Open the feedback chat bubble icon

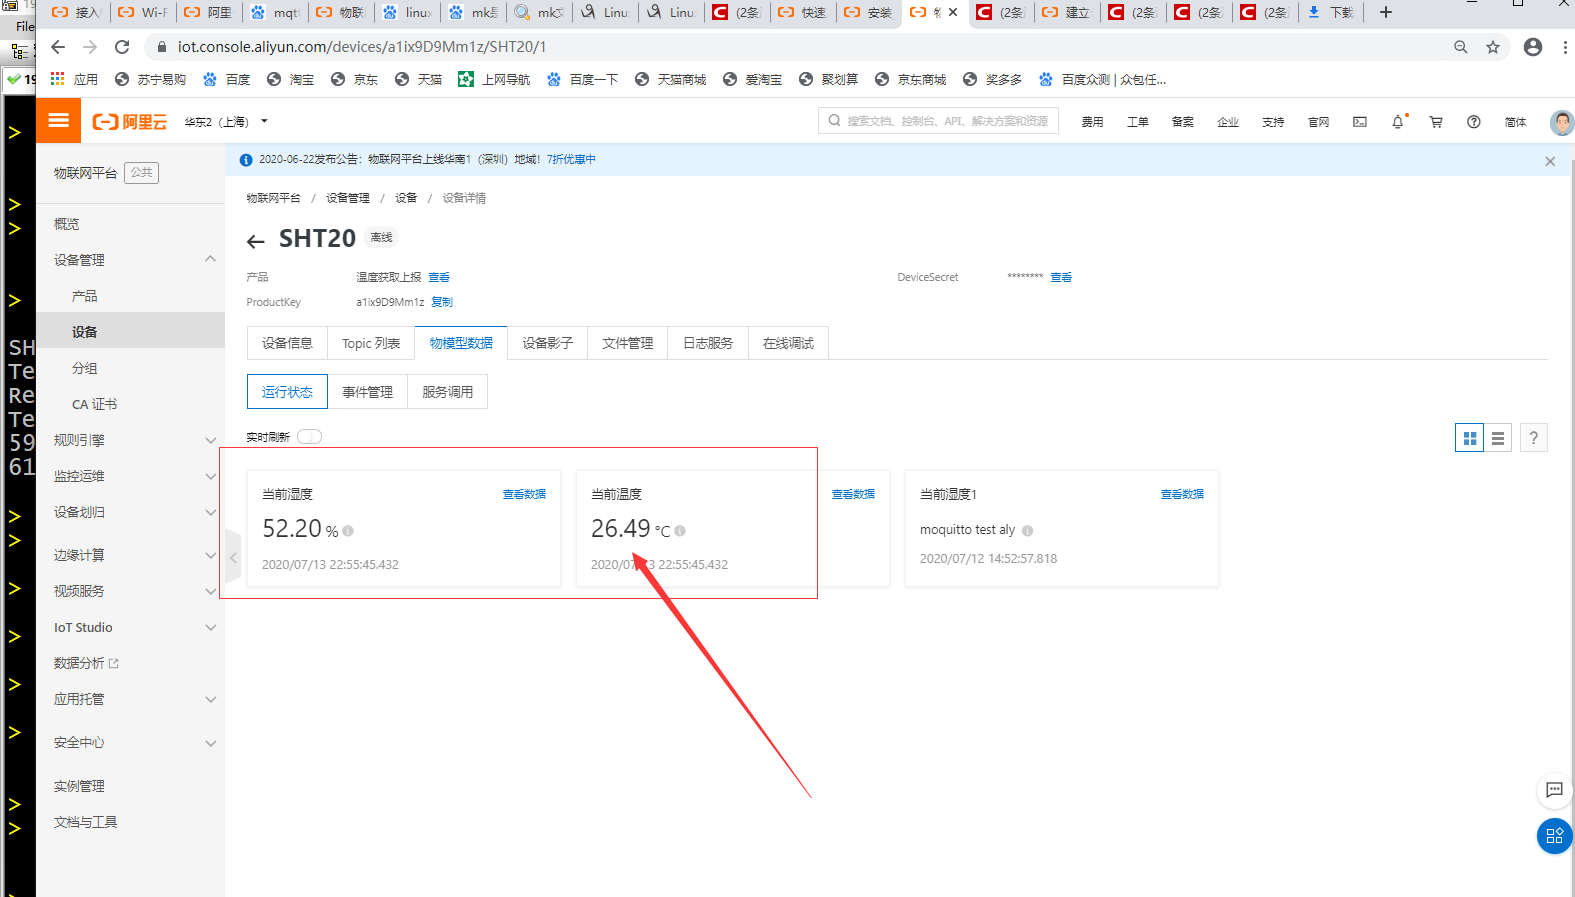click(1554, 790)
